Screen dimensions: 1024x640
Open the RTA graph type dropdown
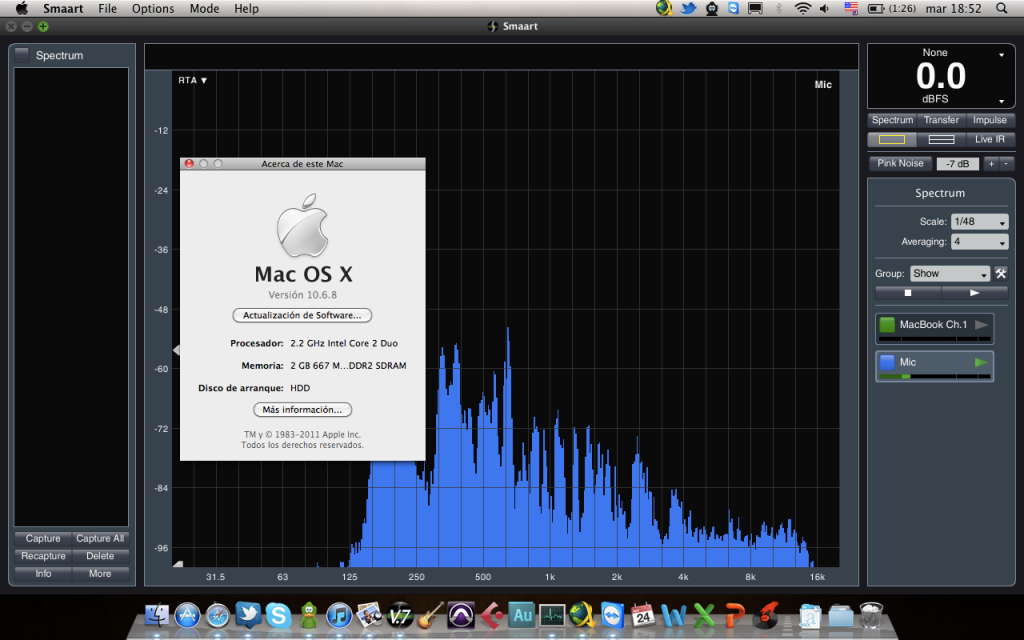point(193,80)
